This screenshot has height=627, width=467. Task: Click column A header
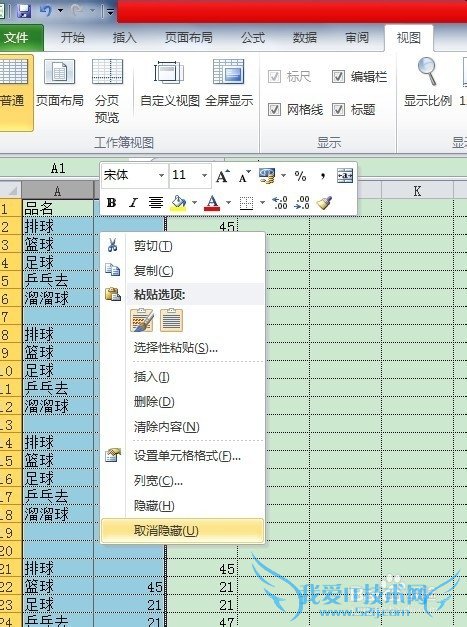pyautogui.click(x=58, y=191)
